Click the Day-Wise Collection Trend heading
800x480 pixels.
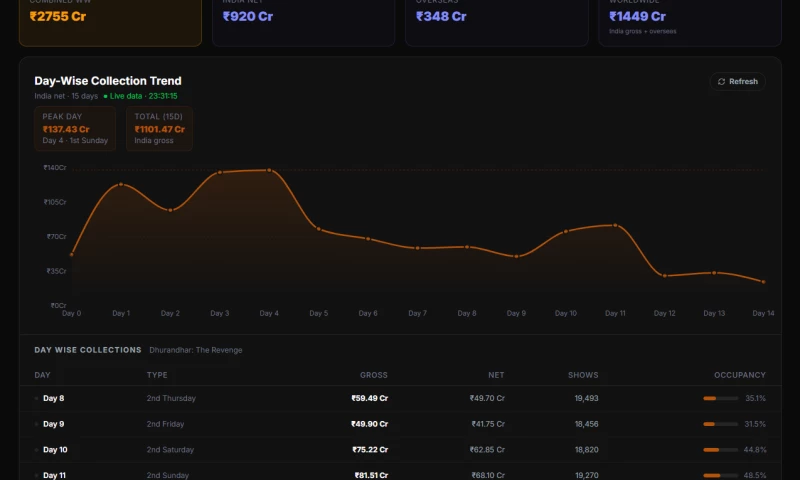click(108, 81)
